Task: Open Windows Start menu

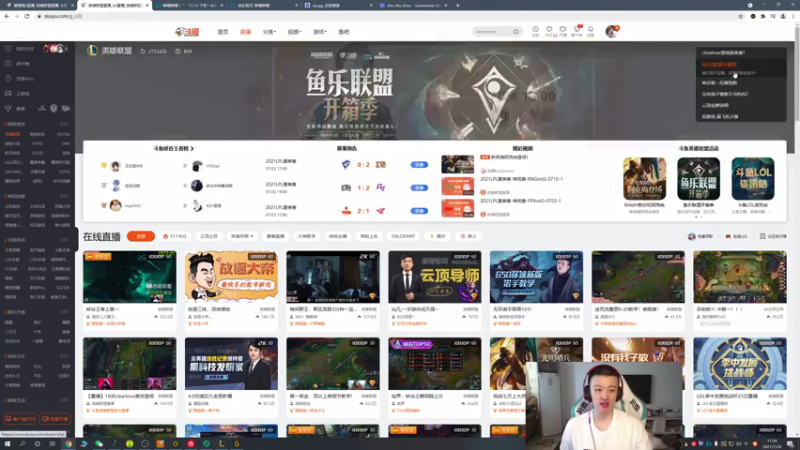Action: coord(7,444)
